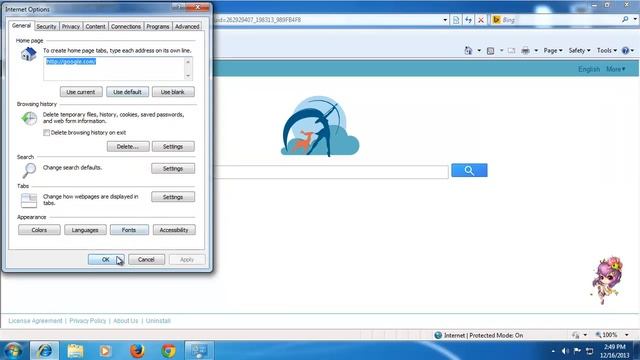Click the Uninstall link
Screen dimensions: 640x360
point(158,321)
